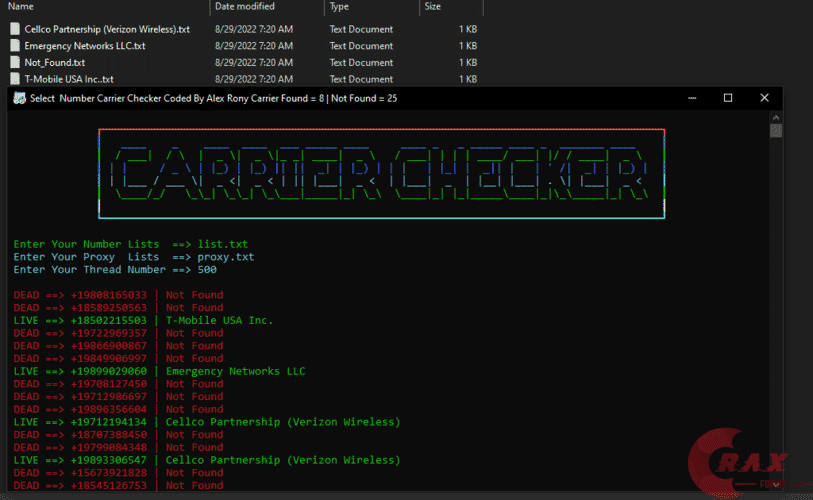Click the DEAD line with number +19808165033
The height and width of the screenshot is (500, 813).
[x=118, y=295]
